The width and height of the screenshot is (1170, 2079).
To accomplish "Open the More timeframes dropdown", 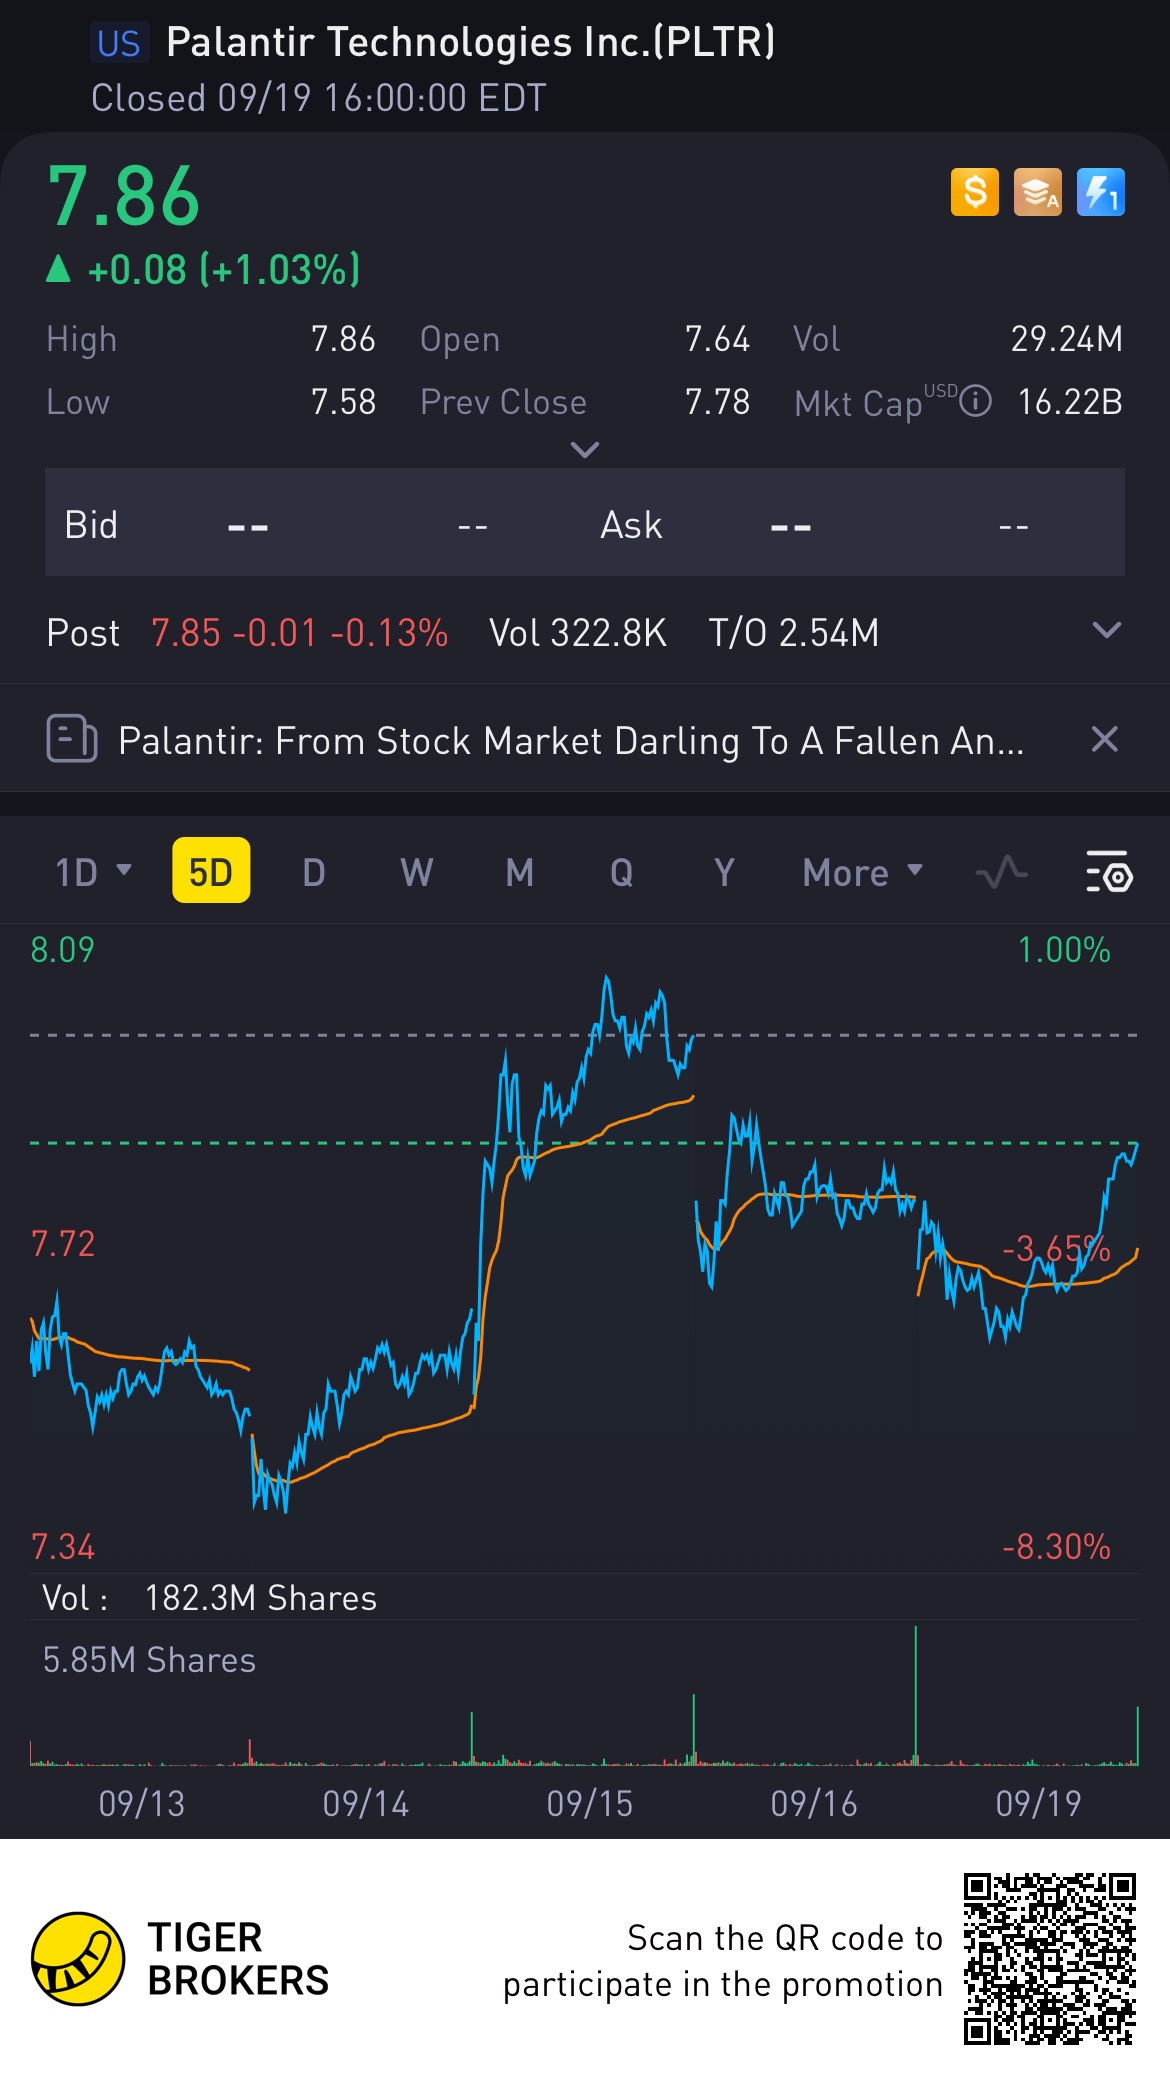I will coord(862,873).
